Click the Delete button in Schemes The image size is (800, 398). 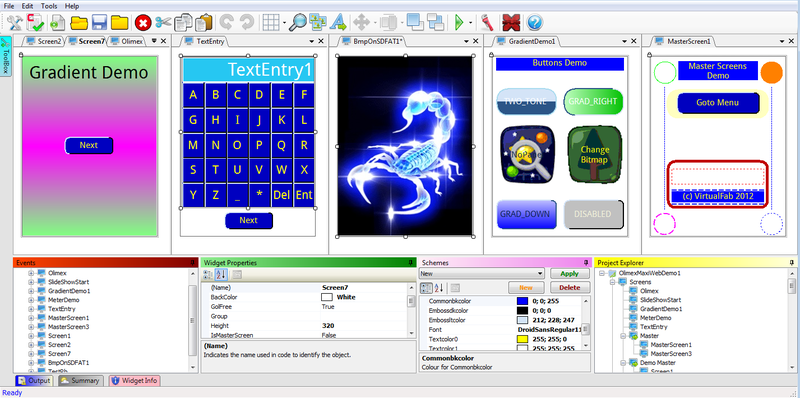pyautogui.click(x=569, y=287)
